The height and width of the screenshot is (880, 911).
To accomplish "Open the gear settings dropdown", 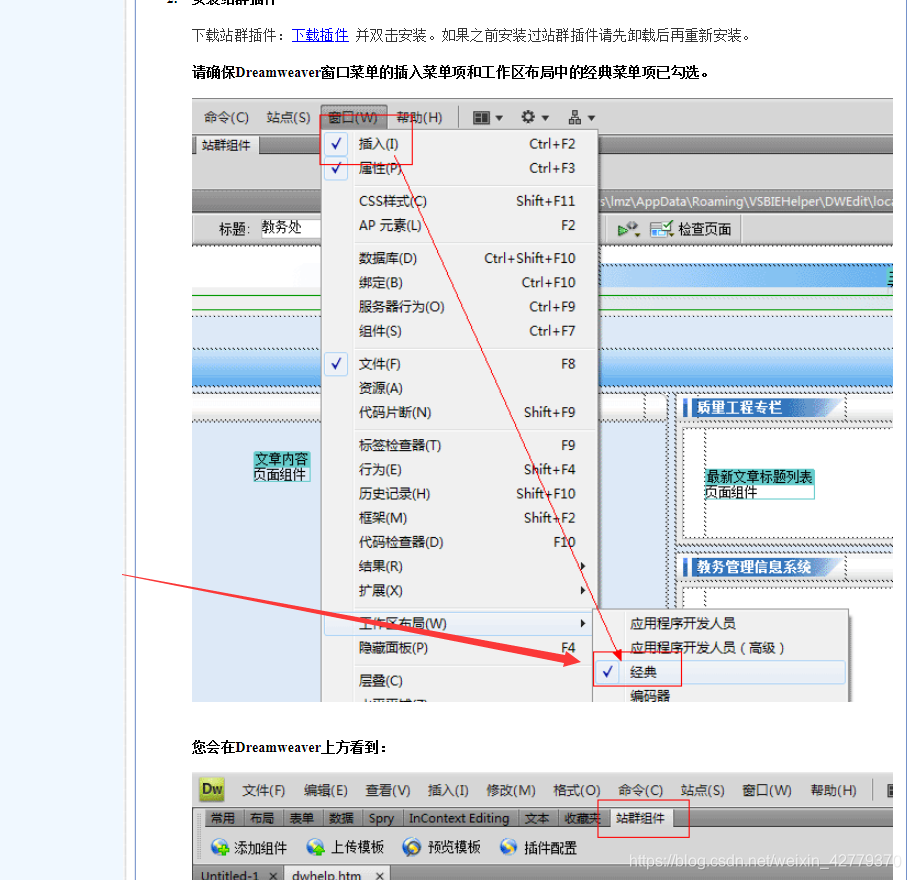I will pyautogui.click(x=535, y=117).
